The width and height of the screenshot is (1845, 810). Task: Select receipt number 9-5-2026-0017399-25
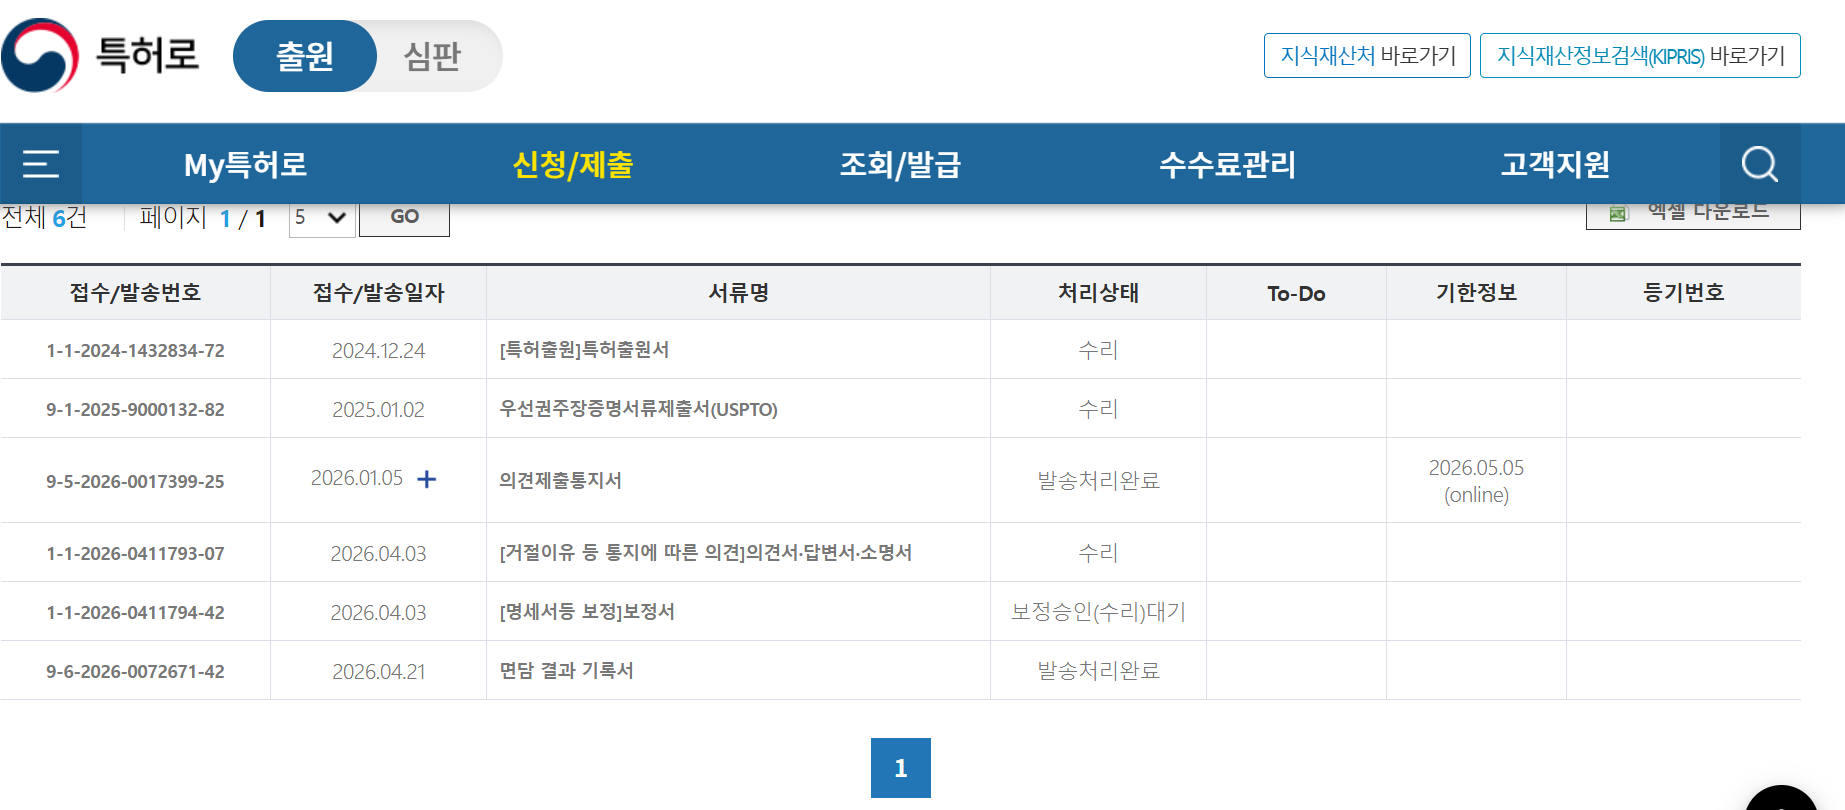[x=135, y=481]
